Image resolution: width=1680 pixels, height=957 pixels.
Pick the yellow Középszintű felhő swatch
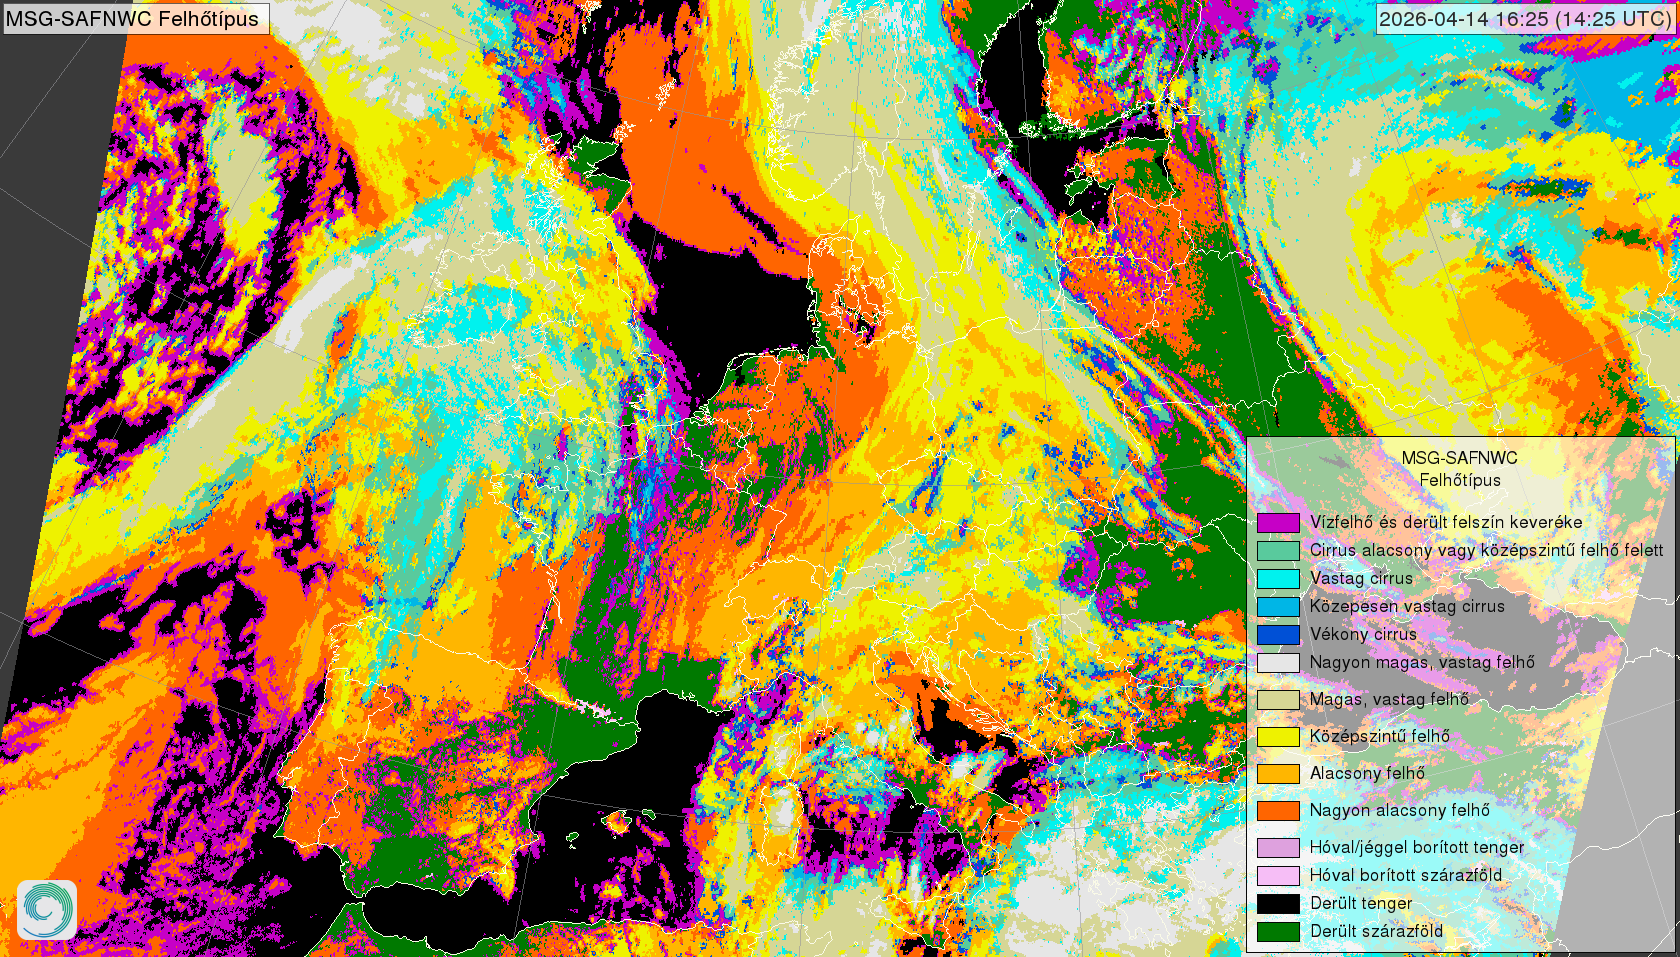coord(1278,736)
